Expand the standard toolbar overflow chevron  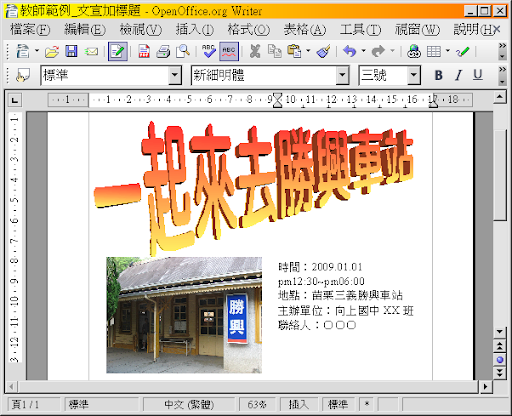pyautogui.click(x=502, y=45)
